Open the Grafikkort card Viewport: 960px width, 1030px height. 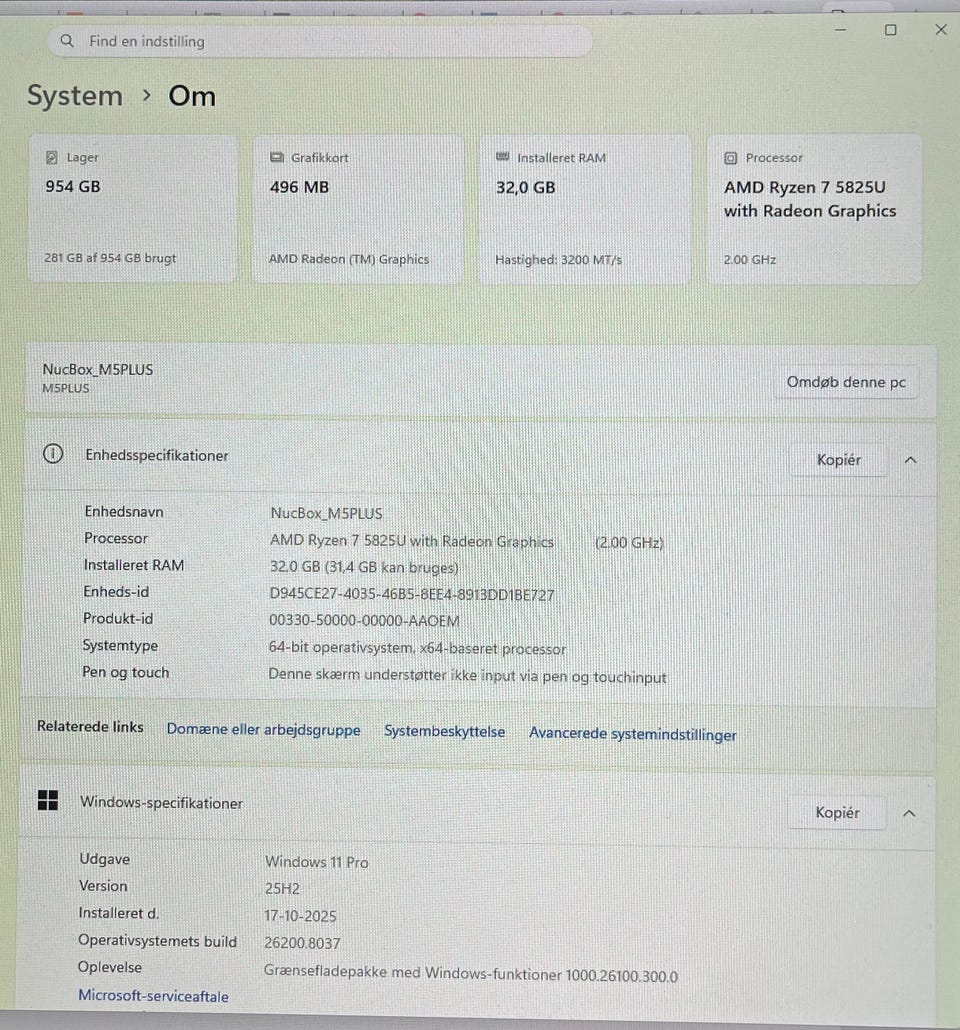click(358, 210)
